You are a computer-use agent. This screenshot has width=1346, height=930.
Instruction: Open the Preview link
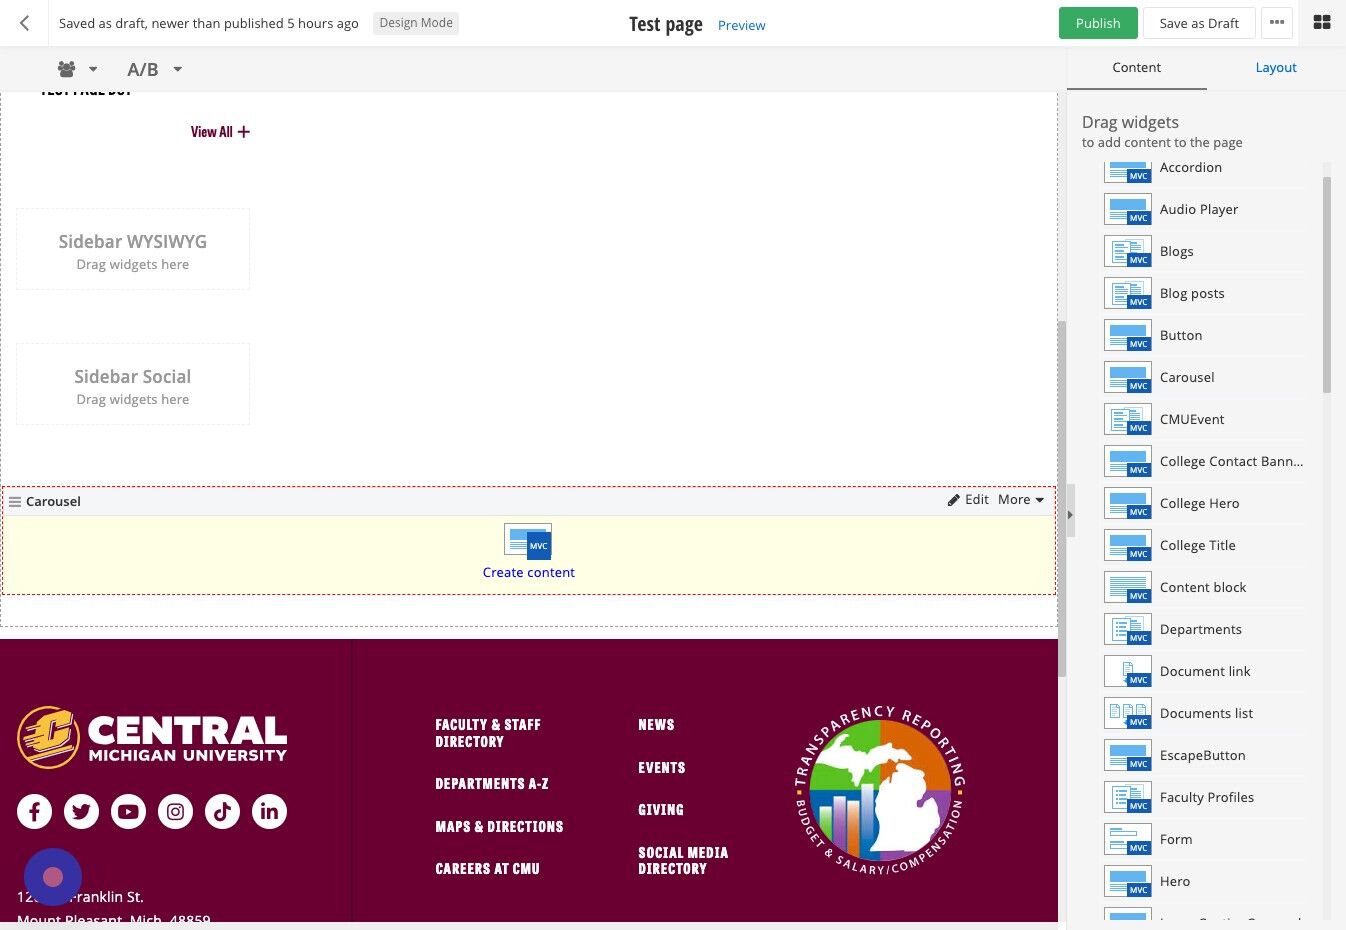tap(741, 25)
